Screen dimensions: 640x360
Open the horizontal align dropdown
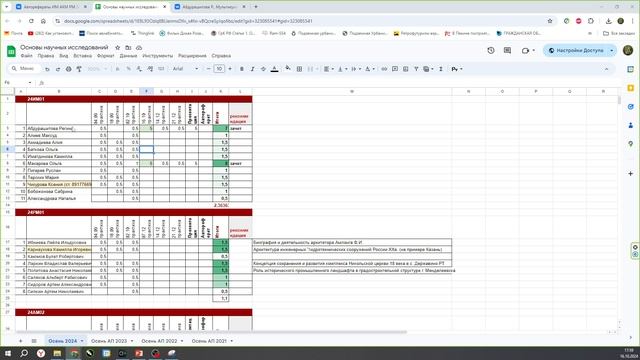329,69
